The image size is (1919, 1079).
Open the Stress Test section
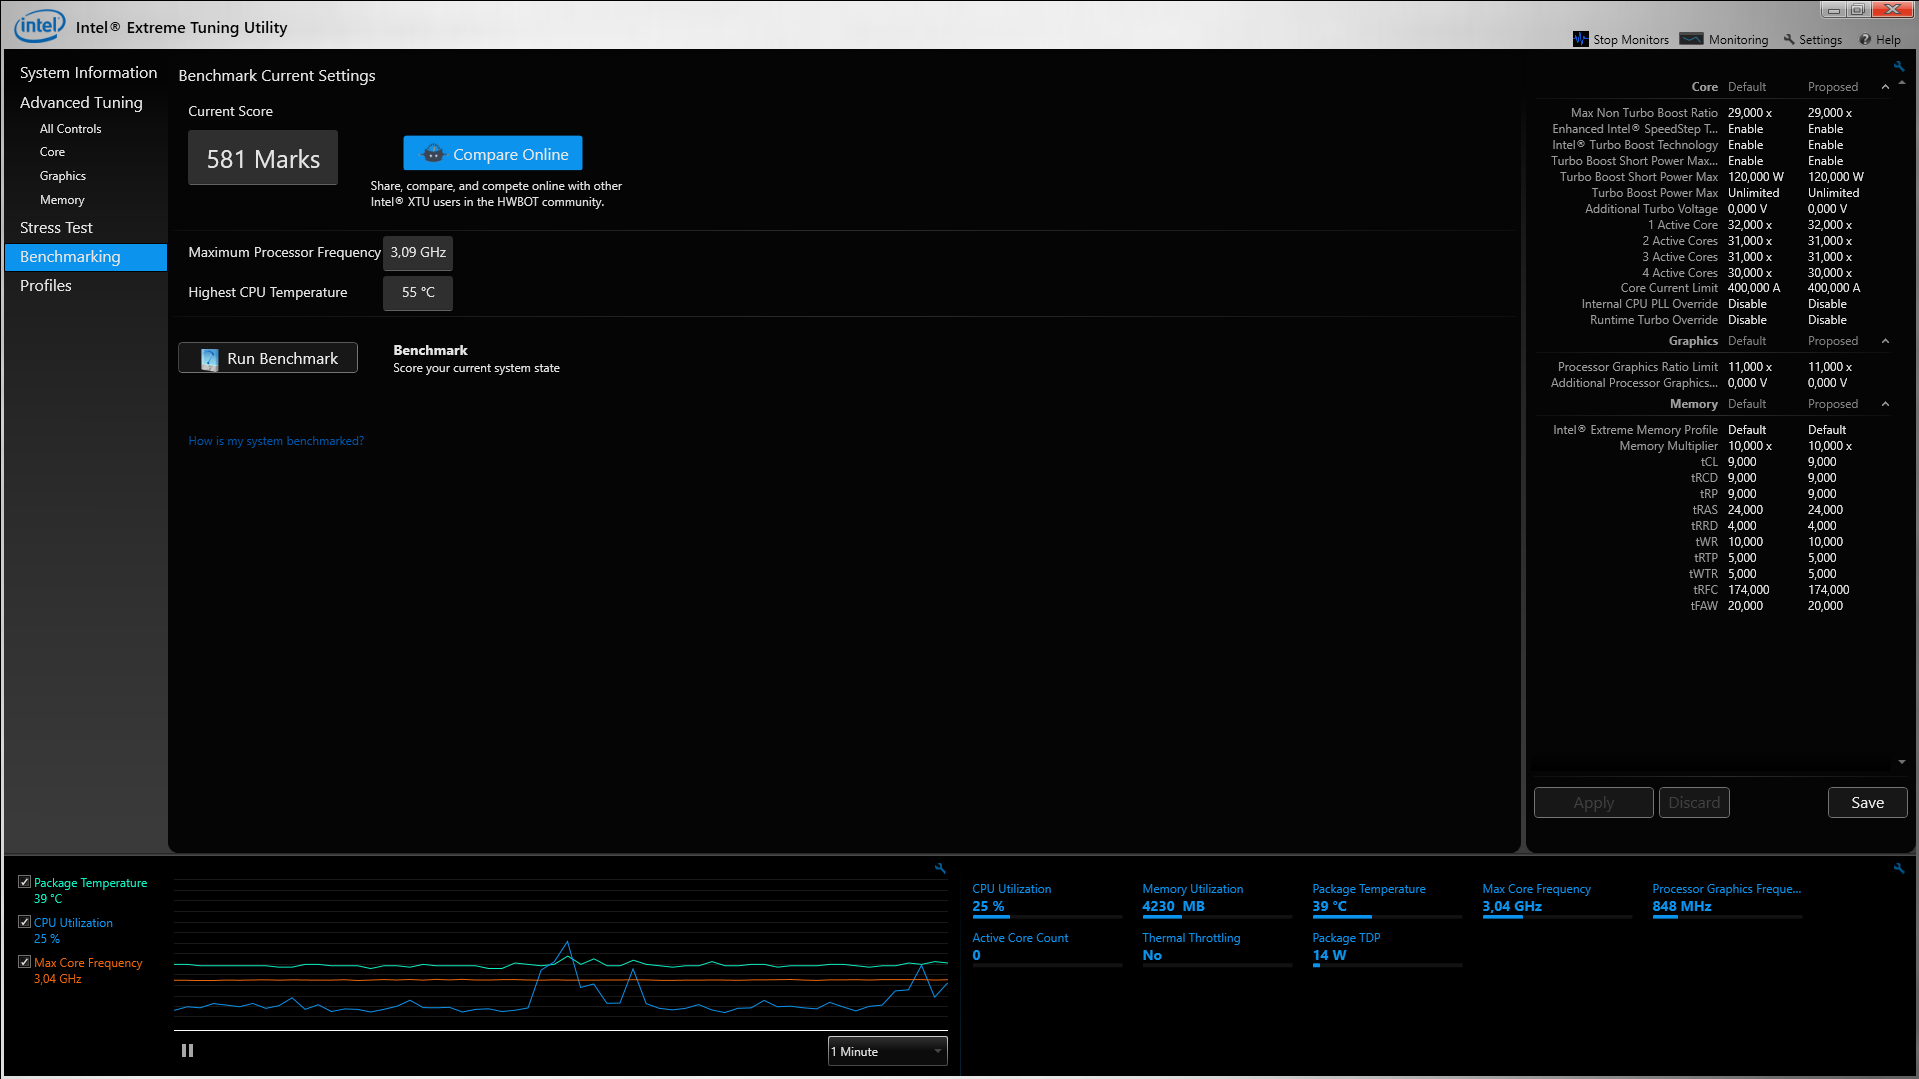(56, 228)
